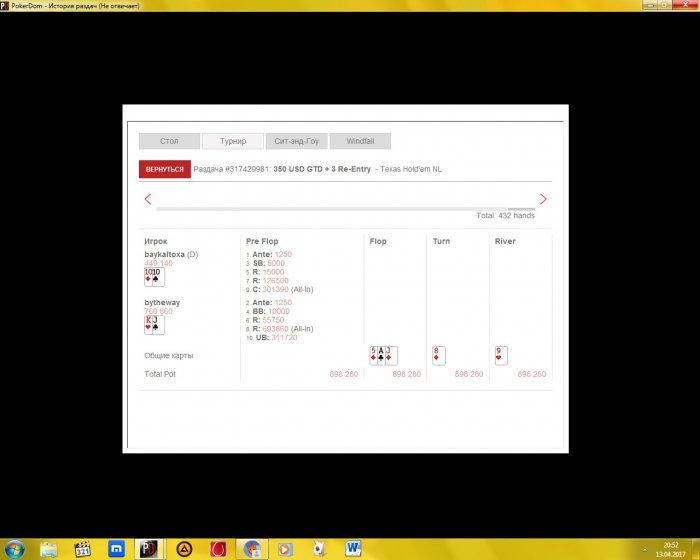
Task: Open AIMP player taskbar icon
Action: click(184, 549)
